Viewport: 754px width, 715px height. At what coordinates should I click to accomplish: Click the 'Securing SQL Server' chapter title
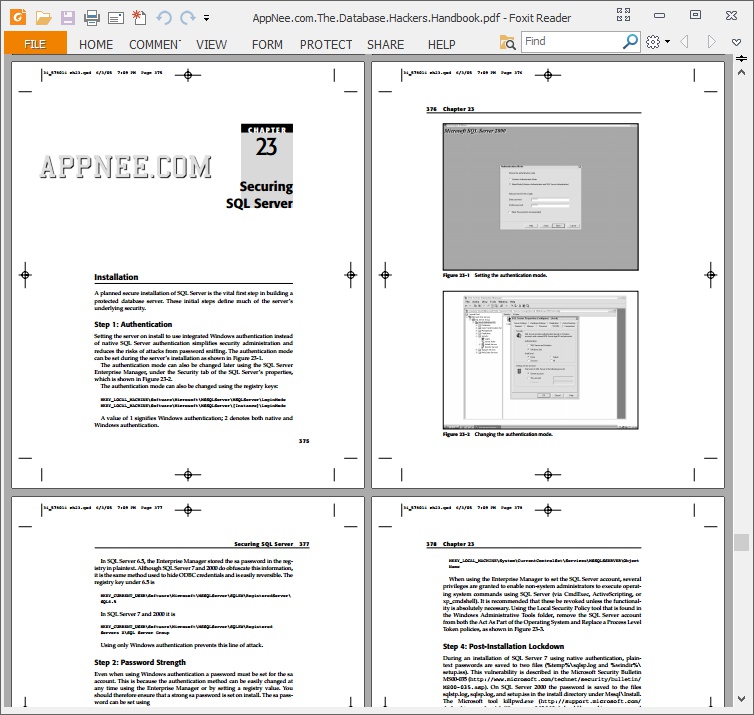click(x=260, y=195)
